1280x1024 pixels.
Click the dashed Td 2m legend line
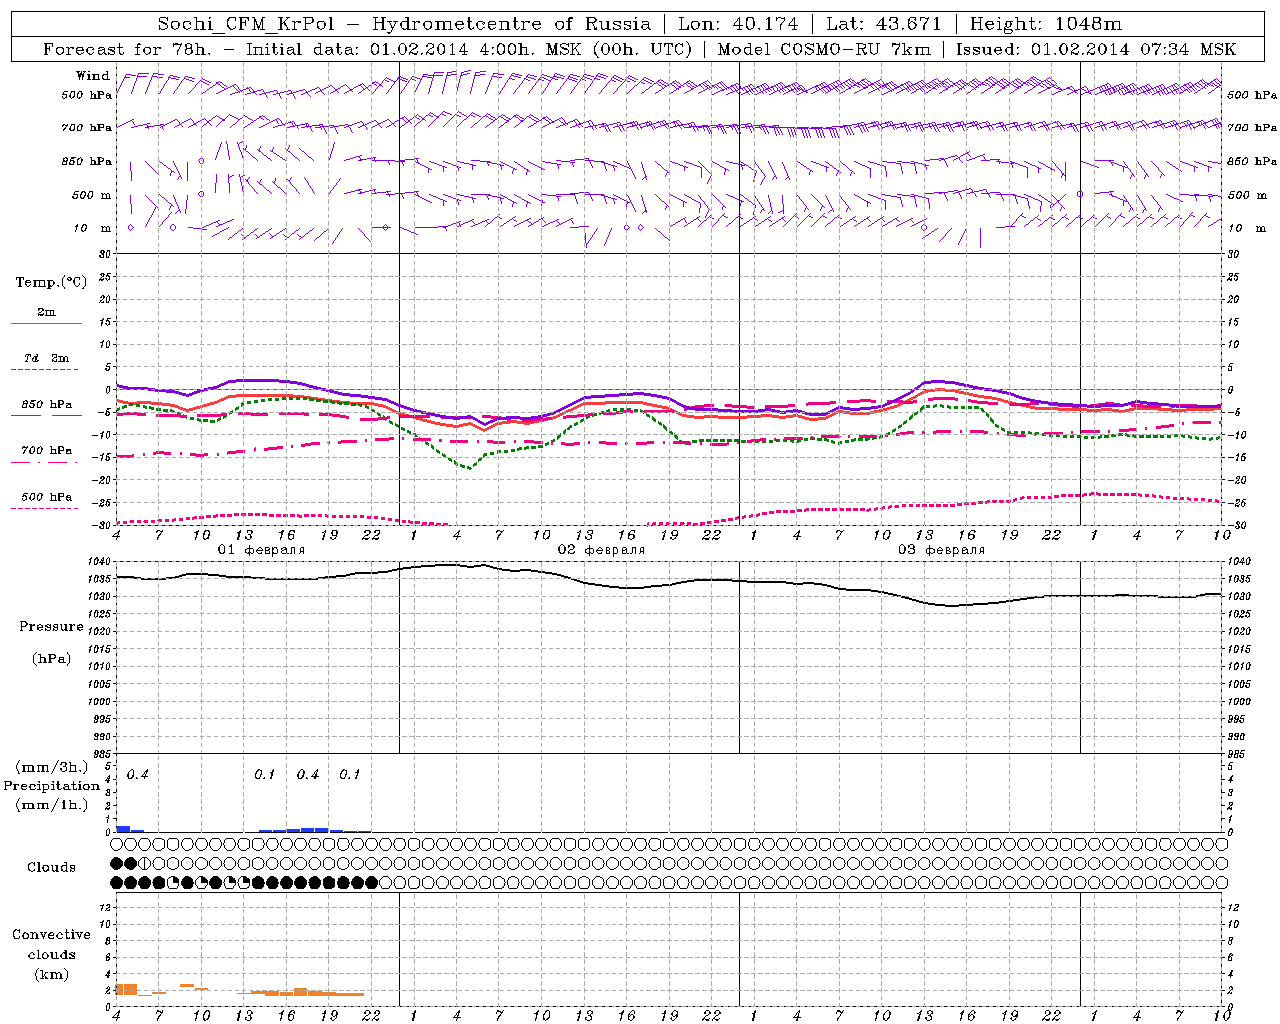pos(46,370)
